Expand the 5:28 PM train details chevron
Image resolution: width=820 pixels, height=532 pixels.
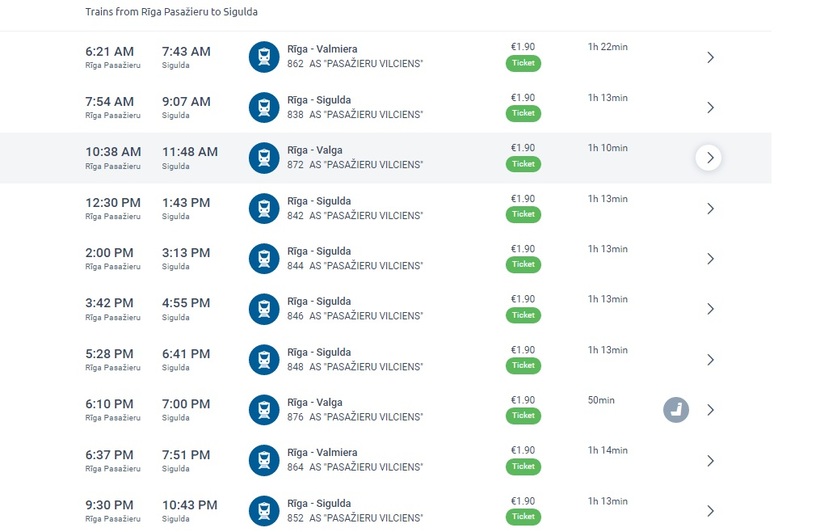point(710,359)
